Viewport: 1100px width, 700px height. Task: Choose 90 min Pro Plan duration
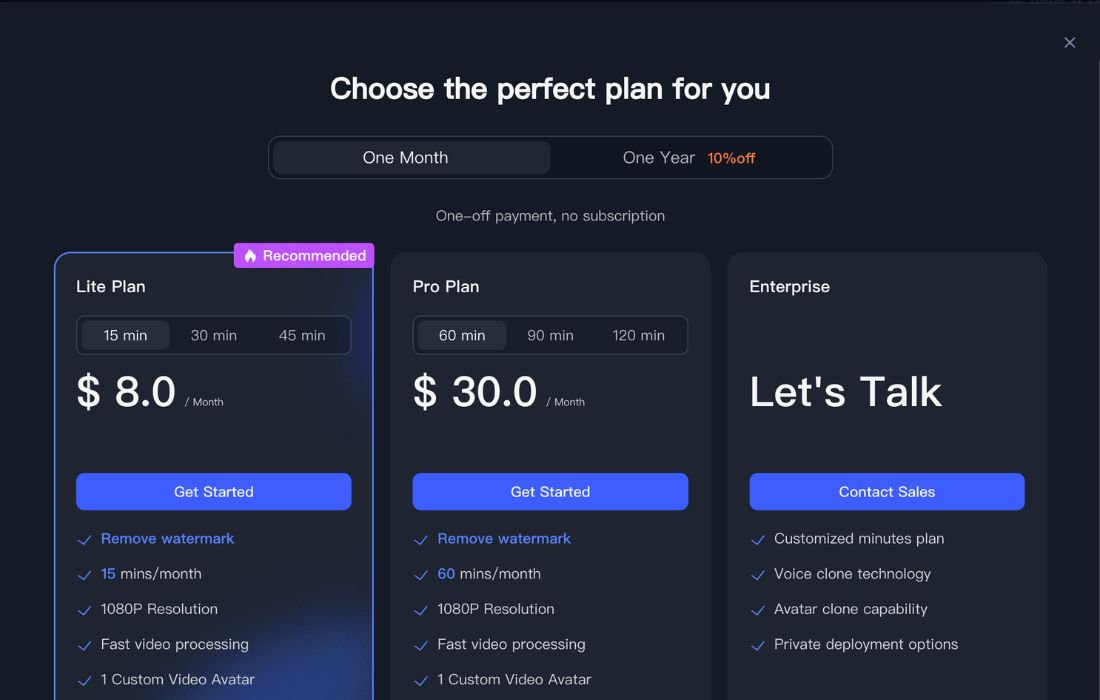(550, 336)
